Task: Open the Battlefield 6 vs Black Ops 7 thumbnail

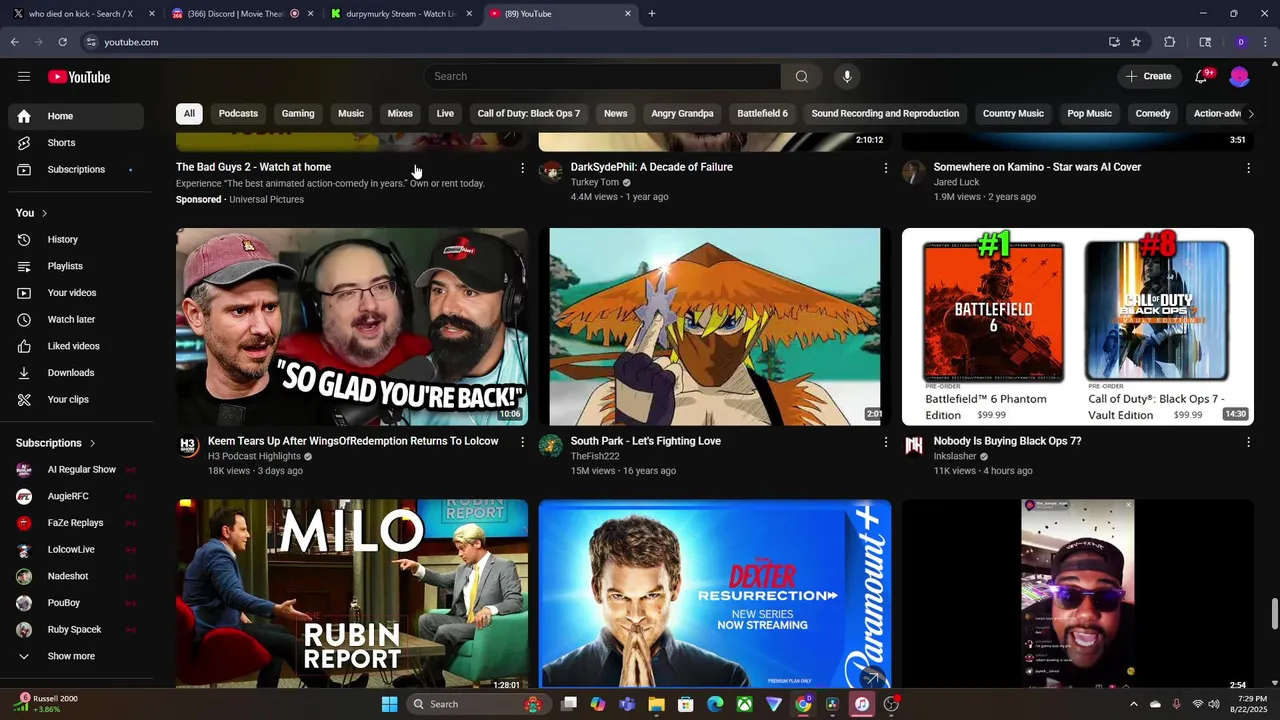Action: 1078,327
